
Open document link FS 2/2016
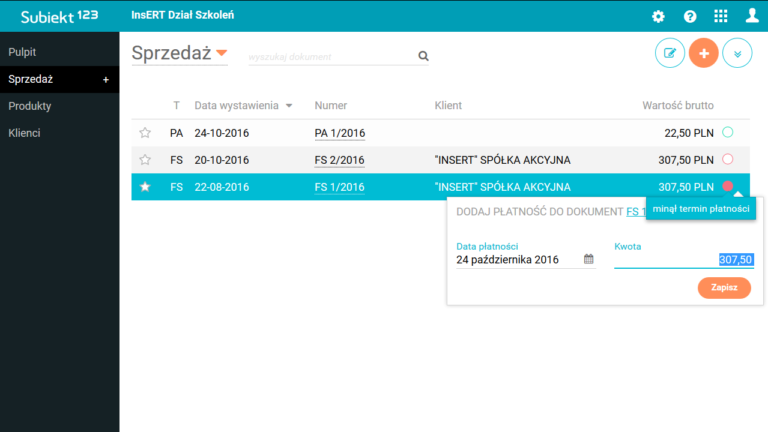(339, 160)
